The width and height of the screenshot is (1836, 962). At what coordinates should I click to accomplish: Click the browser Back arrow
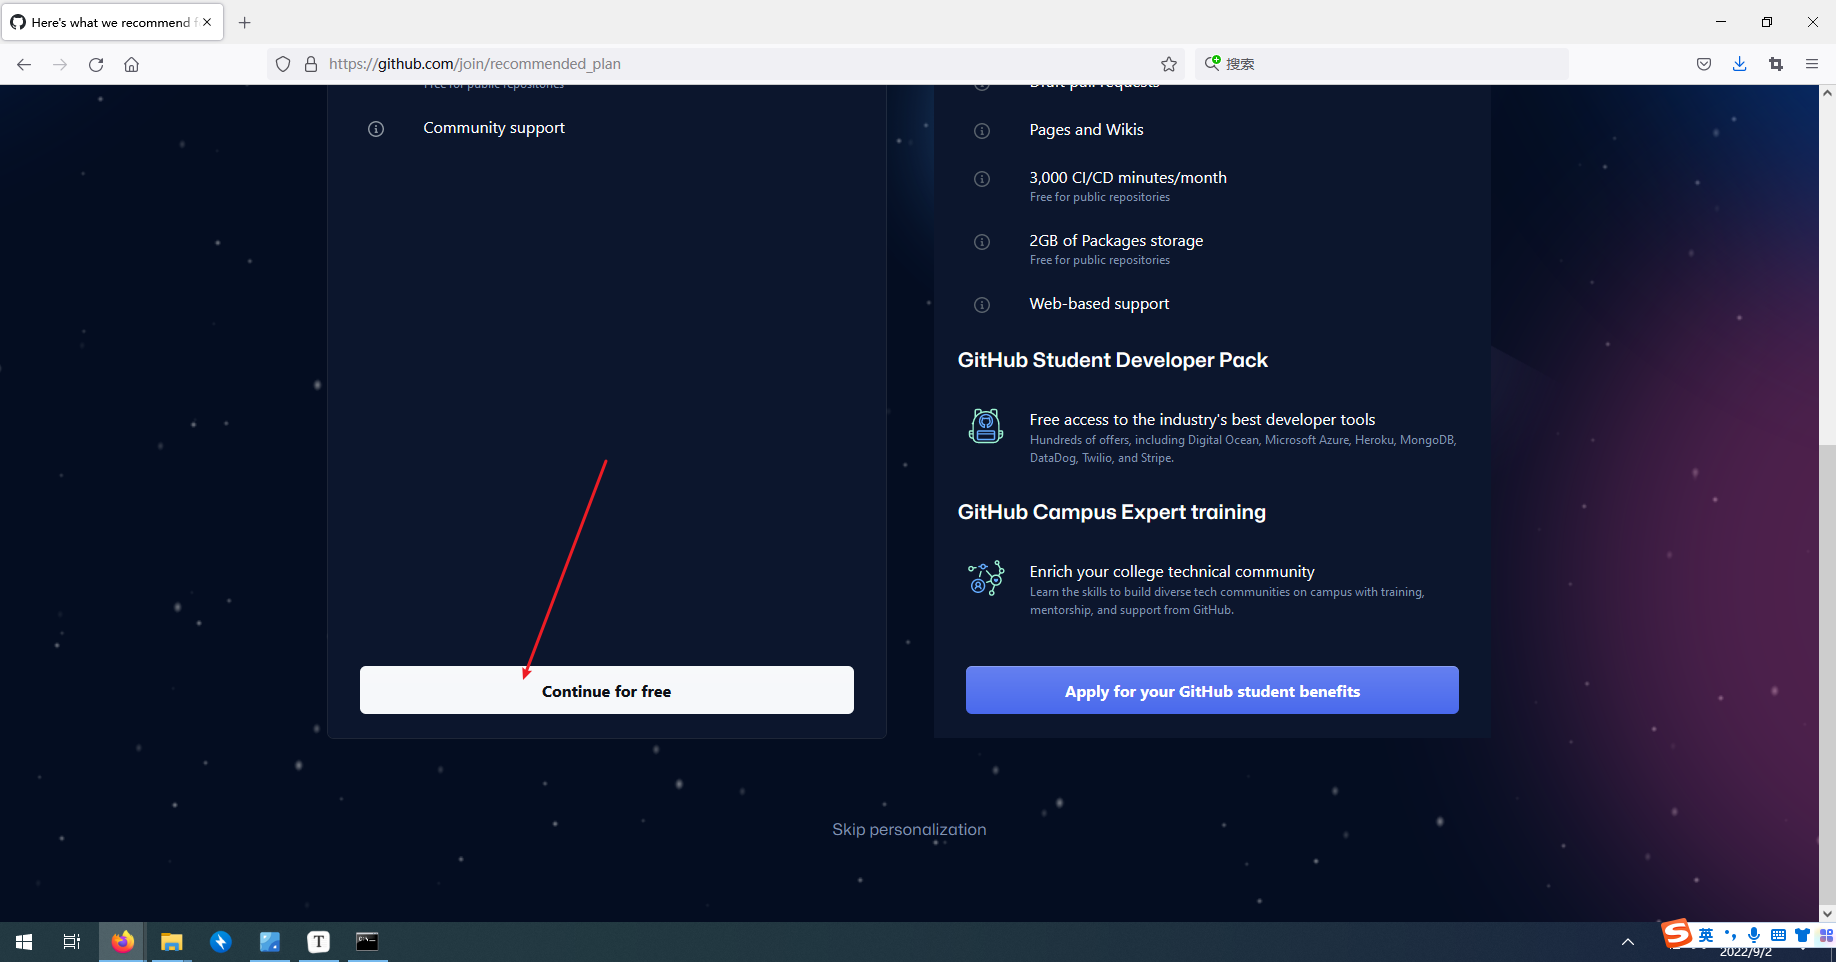[x=24, y=64]
